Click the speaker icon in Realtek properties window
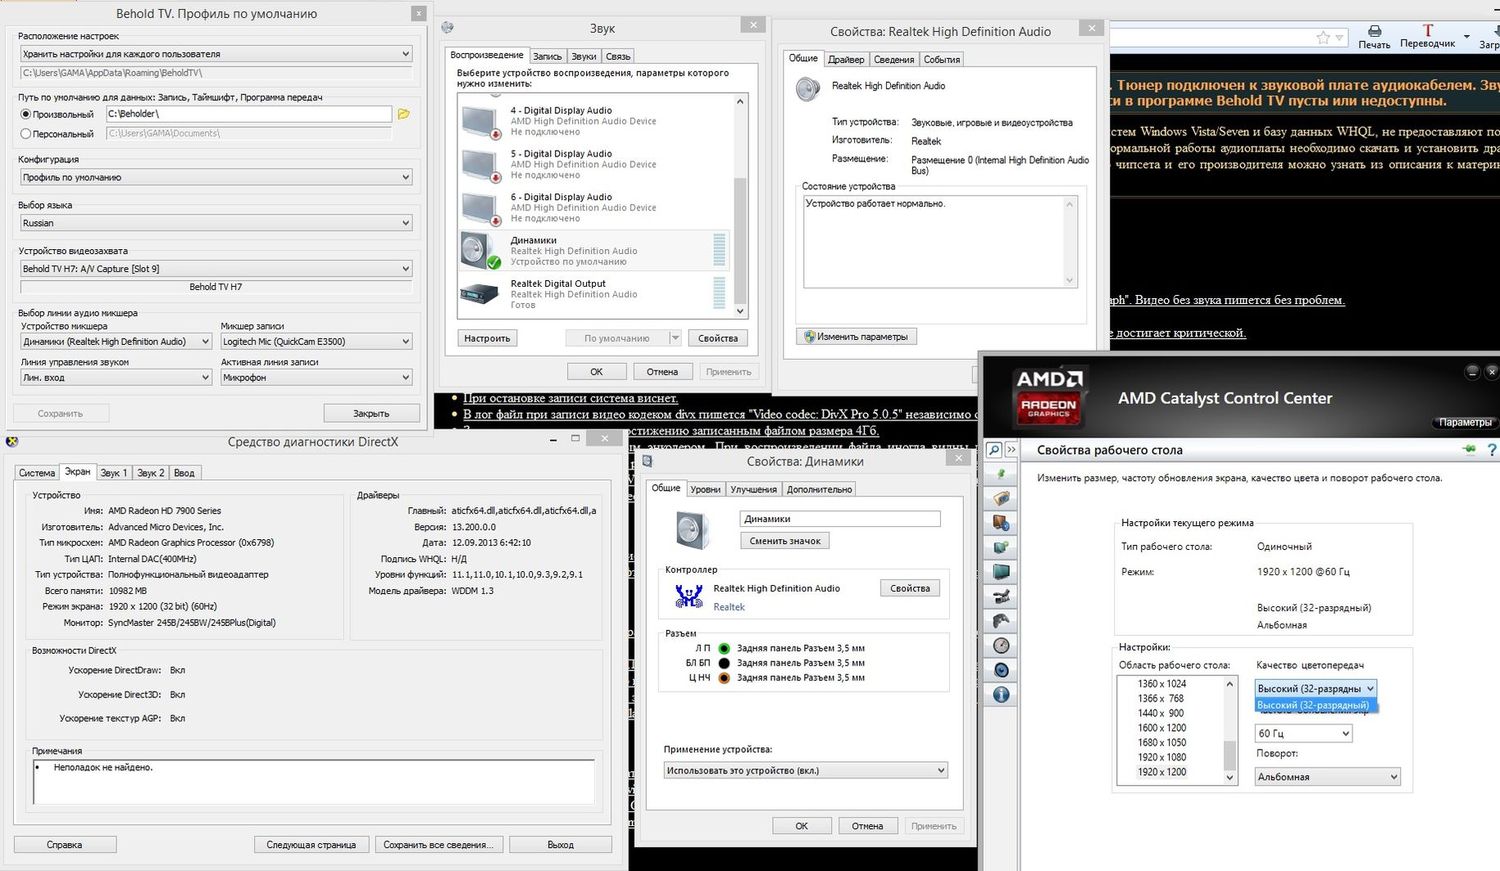The height and width of the screenshot is (871, 1500). (807, 90)
